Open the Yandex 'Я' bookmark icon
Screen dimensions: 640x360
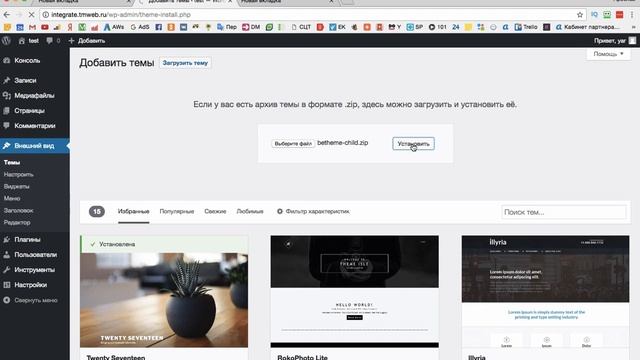(x=70, y=27)
